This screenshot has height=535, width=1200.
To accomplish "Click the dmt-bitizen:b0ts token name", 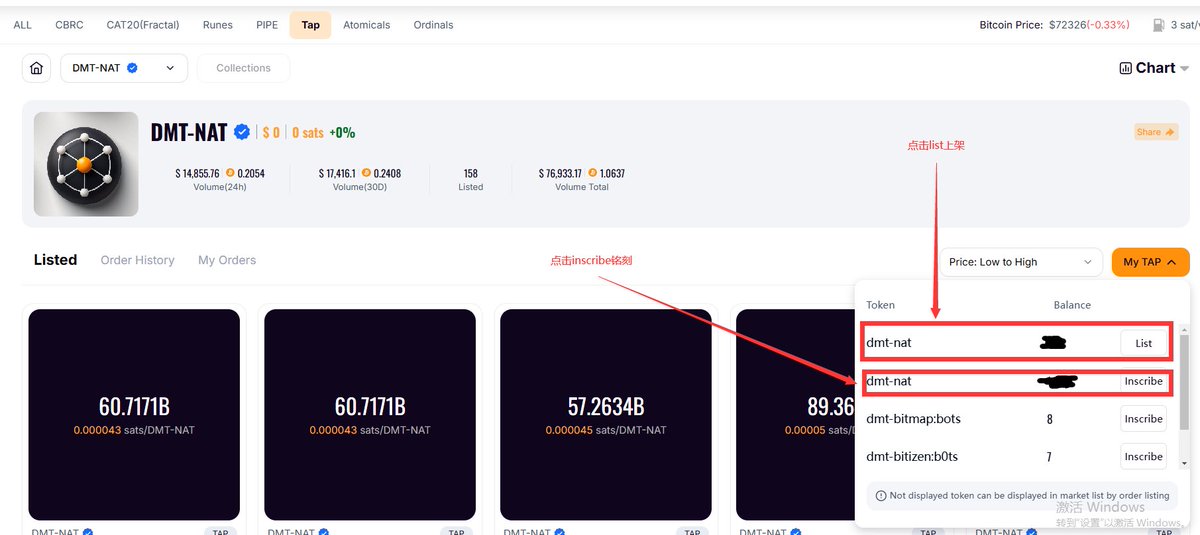I will click(912, 457).
